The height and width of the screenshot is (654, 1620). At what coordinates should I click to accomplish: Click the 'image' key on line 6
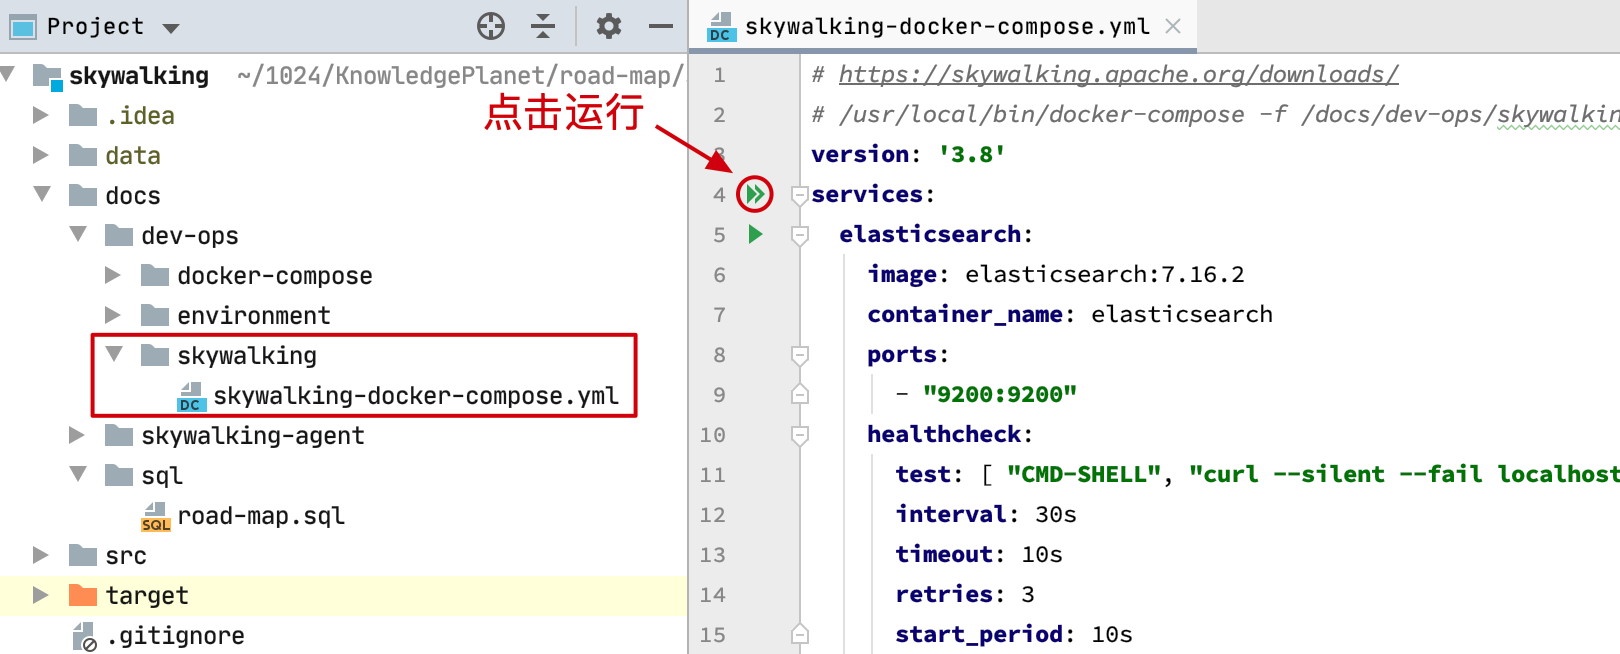[x=902, y=275]
